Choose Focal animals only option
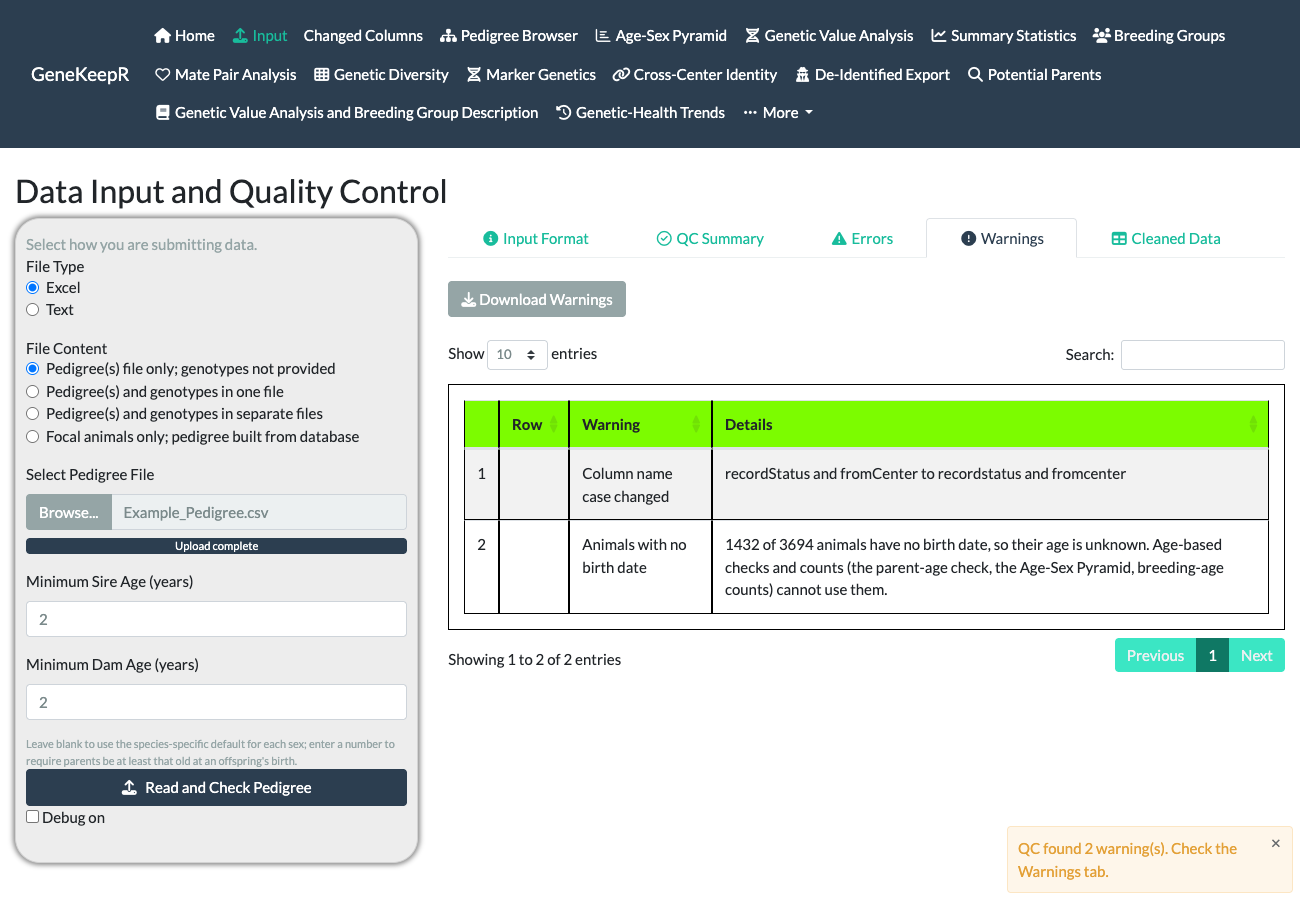The width and height of the screenshot is (1300, 900). tap(33, 437)
